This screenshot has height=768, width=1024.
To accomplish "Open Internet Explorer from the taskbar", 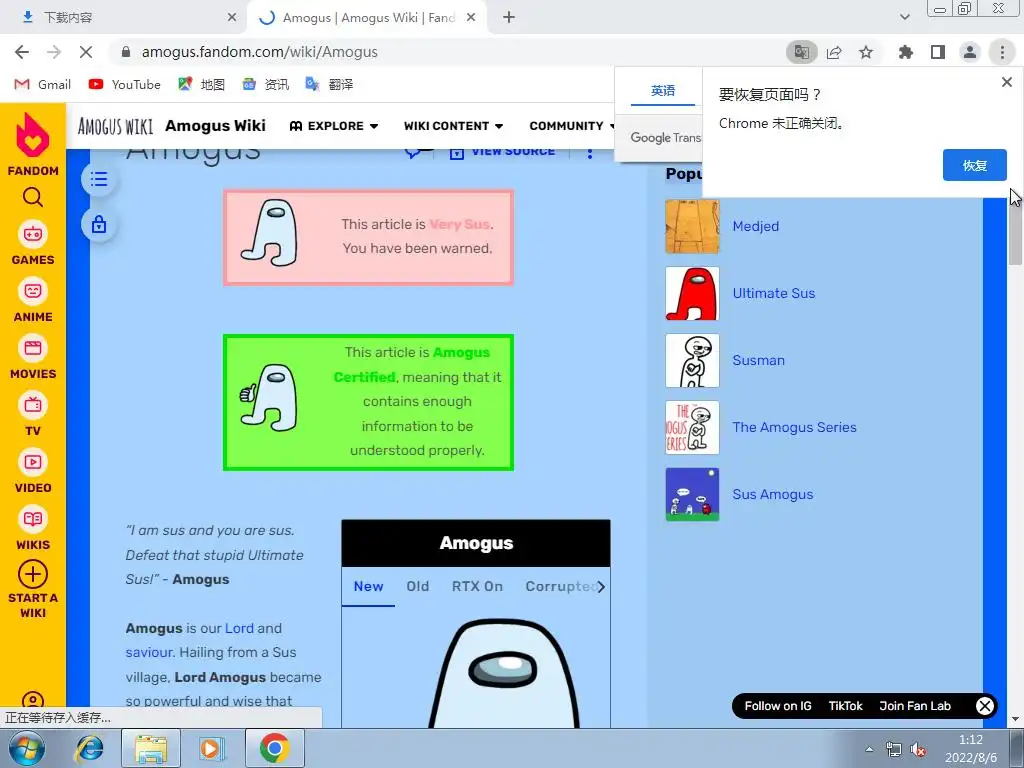I will point(89,748).
